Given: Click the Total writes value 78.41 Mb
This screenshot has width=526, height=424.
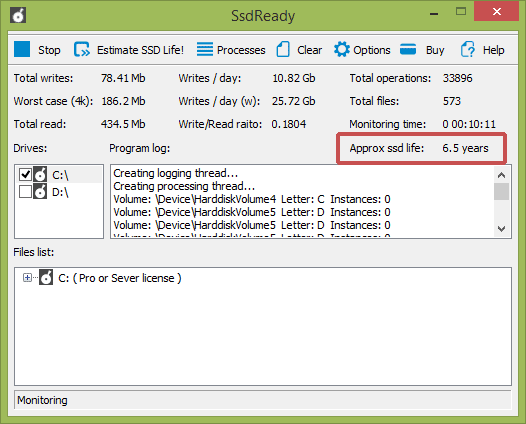Looking at the screenshot, I should tap(123, 78).
